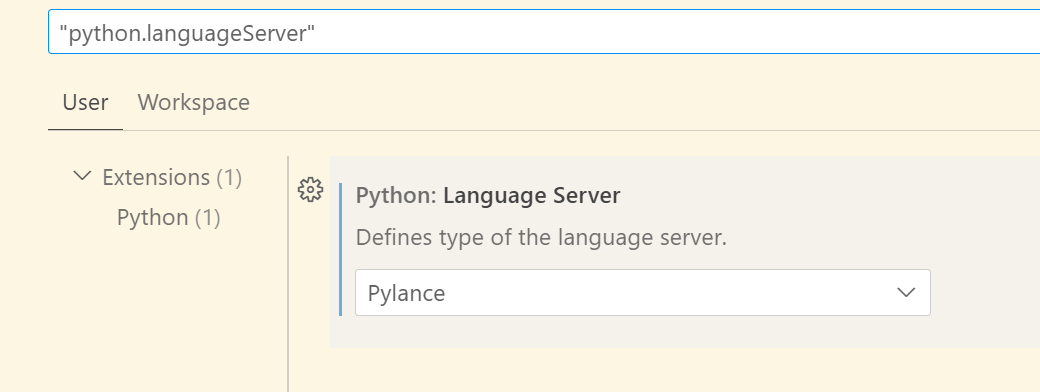Open the Pylance language server dropdown
The image size is (1040, 392).
(643, 293)
